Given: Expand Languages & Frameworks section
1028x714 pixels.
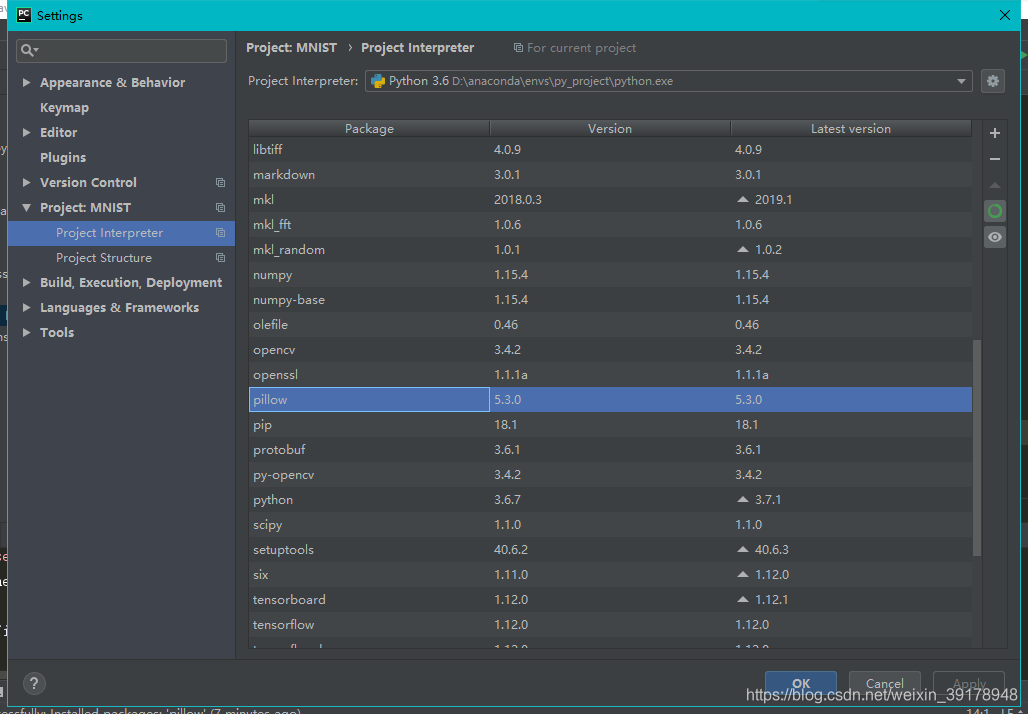Looking at the screenshot, I should 26,307.
